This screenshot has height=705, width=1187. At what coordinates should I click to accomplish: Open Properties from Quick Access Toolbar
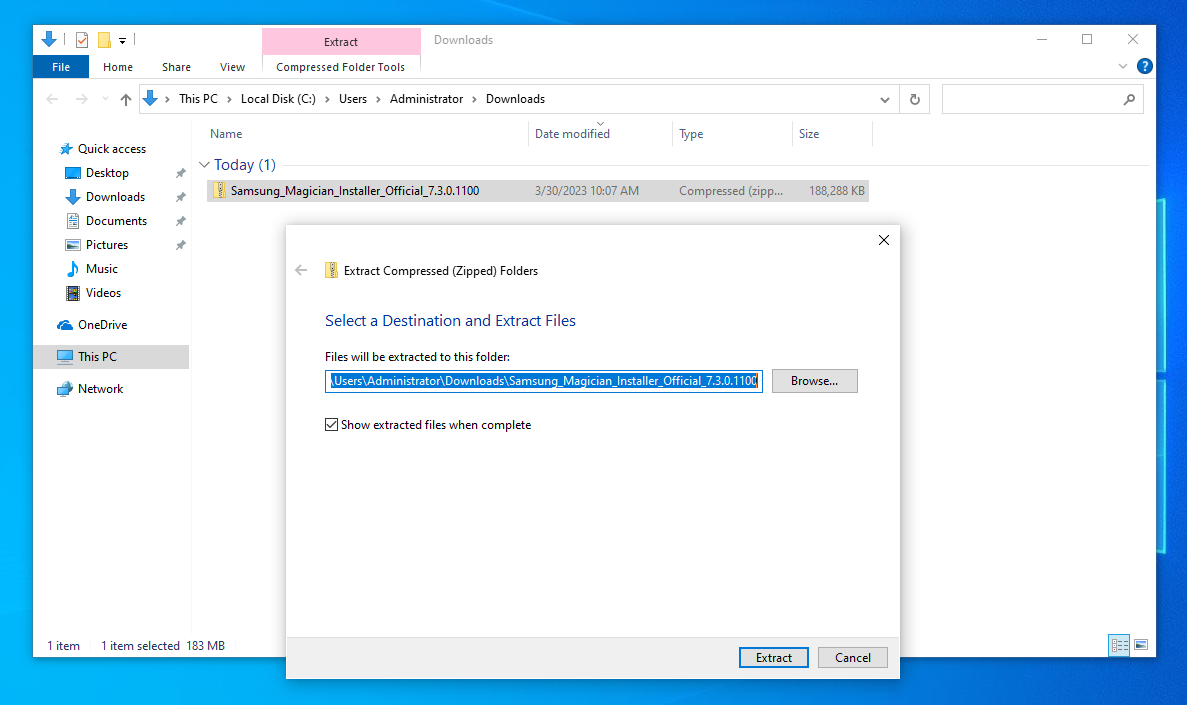tap(83, 39)
